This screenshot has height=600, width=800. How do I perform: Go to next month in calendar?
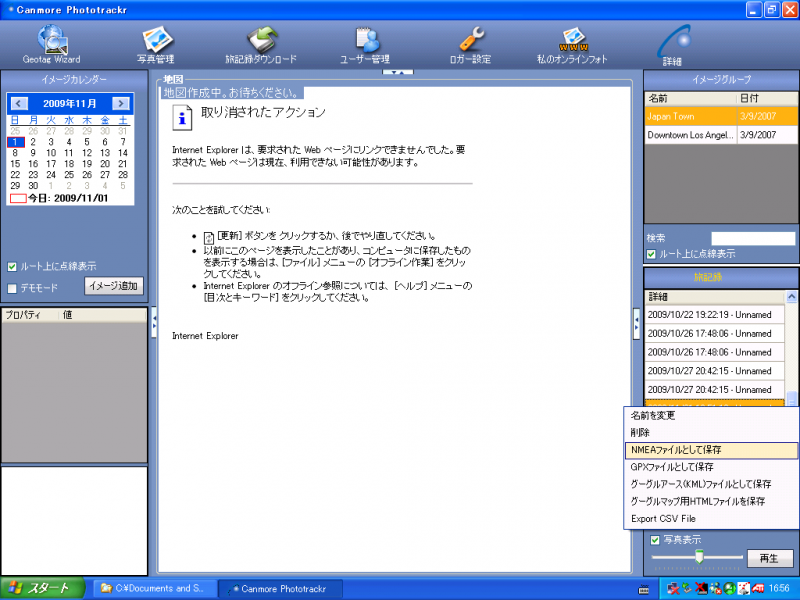tap(121, 103)
